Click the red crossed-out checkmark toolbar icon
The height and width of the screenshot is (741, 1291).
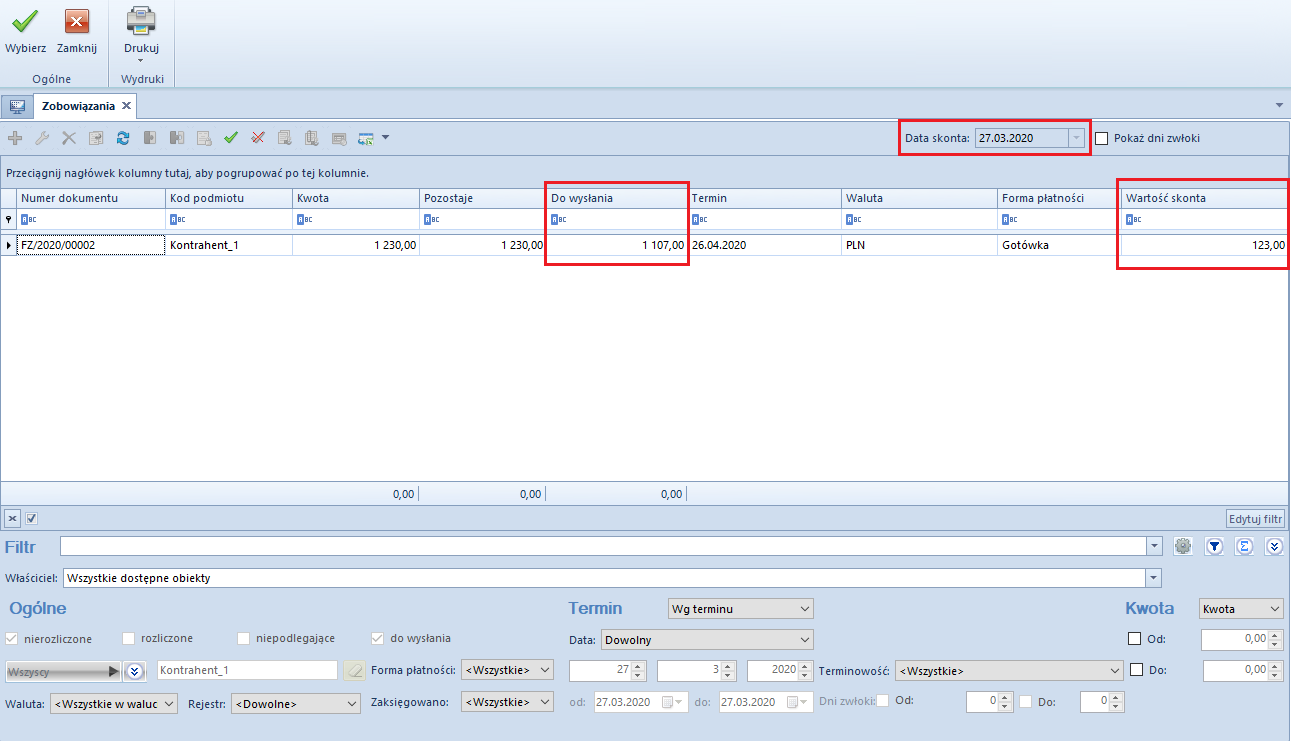[258, 138]
